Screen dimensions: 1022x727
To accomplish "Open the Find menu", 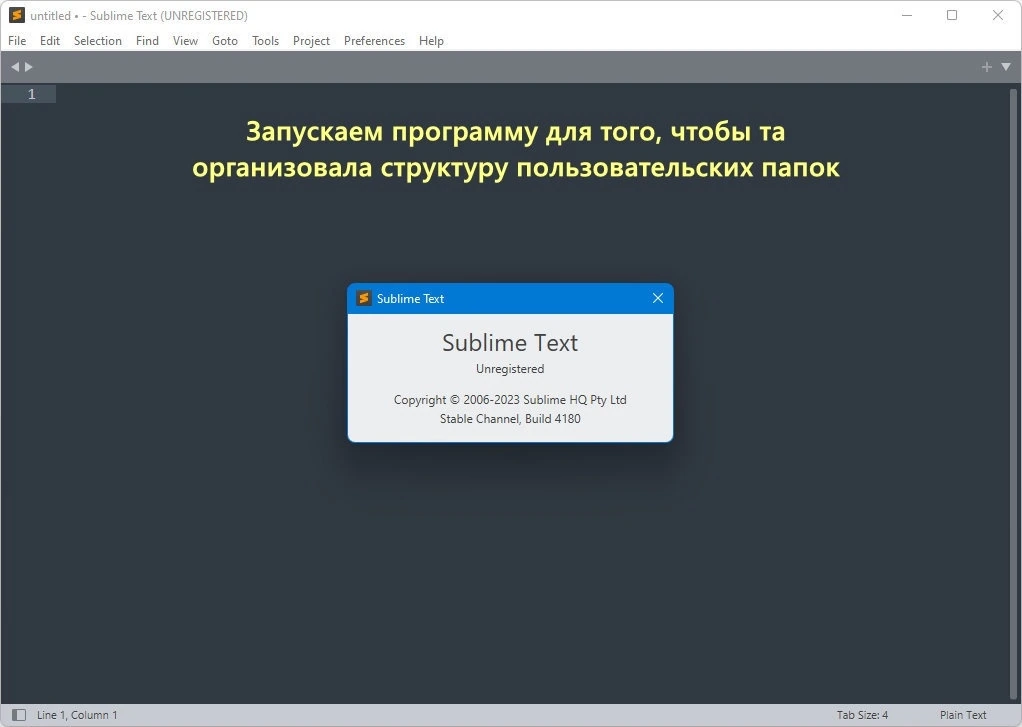I will 147,40.
